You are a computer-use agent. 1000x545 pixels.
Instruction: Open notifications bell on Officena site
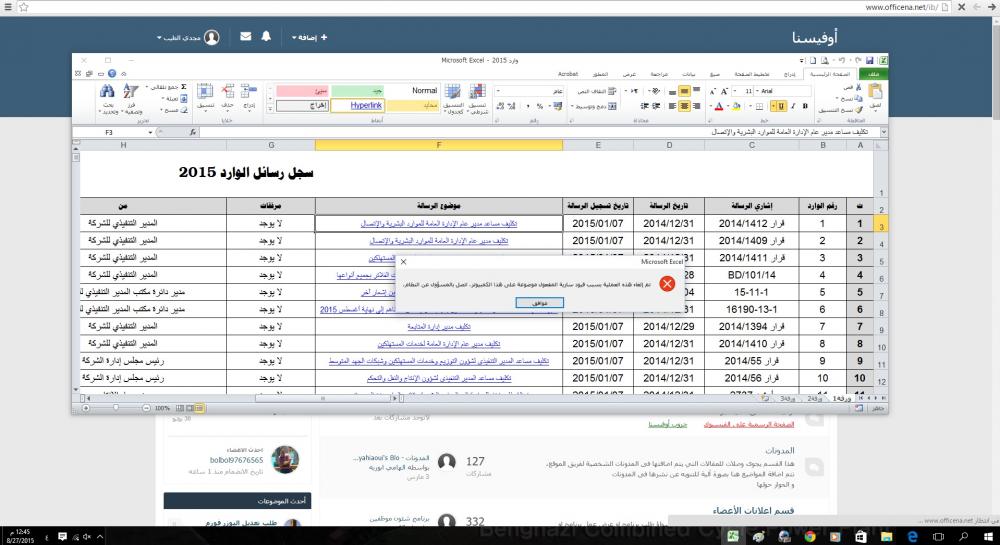[x=266, y=37]
